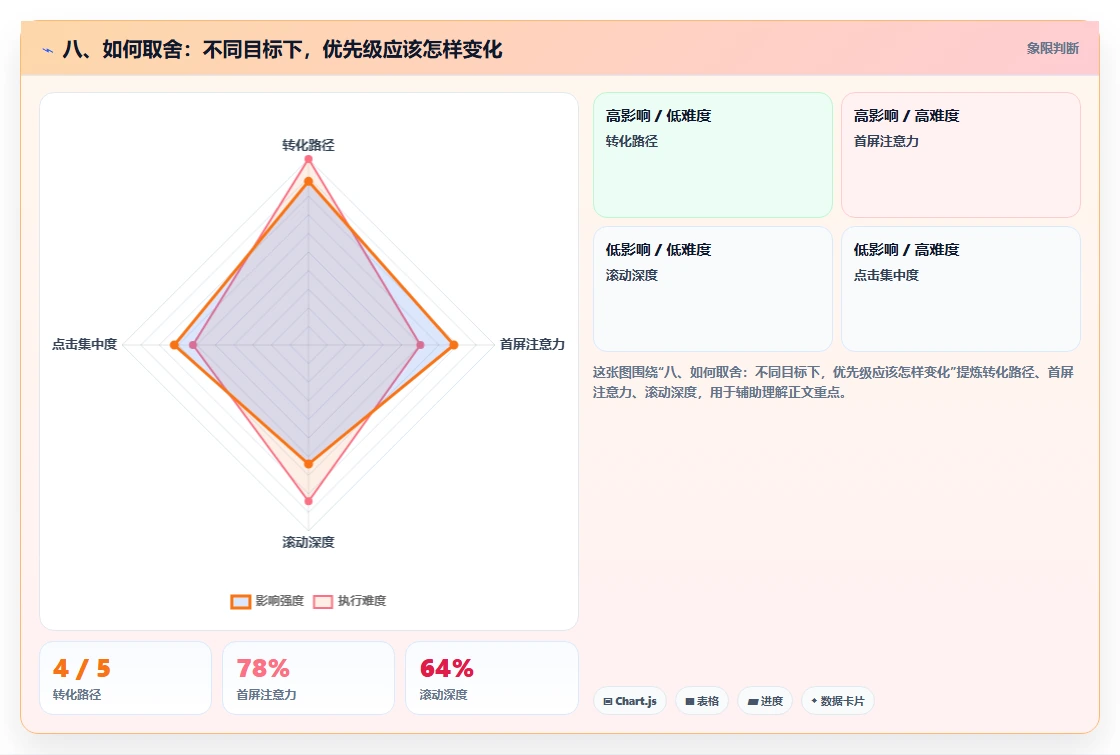Click the 表格 tag icon
The image size is (1120, 755).
pos(690,701)
